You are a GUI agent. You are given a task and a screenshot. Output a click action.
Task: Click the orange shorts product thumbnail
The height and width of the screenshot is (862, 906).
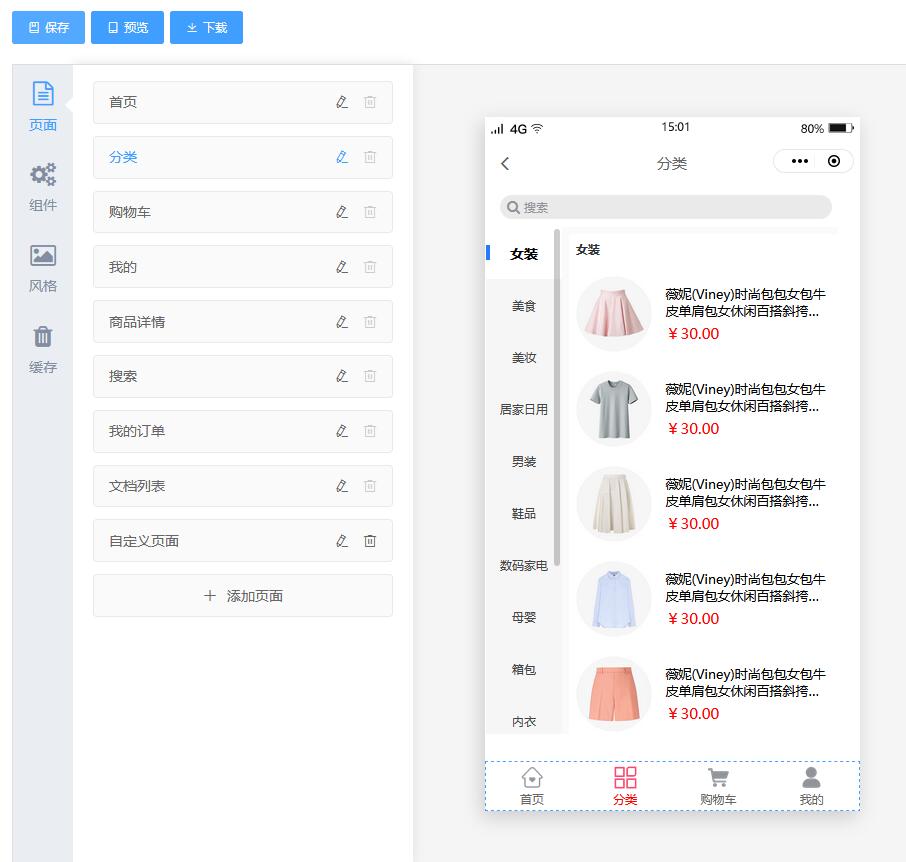click(x=614, y=693)
